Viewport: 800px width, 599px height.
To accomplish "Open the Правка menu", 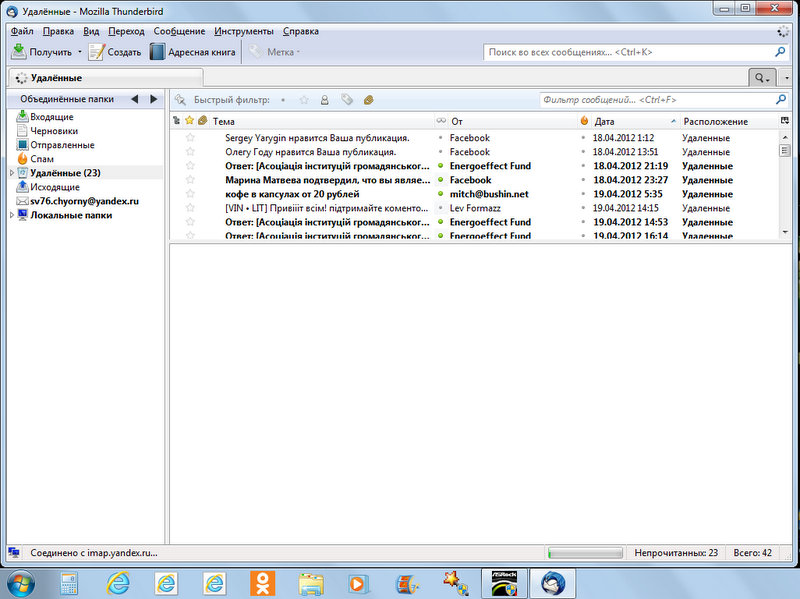I will [58, 31].
